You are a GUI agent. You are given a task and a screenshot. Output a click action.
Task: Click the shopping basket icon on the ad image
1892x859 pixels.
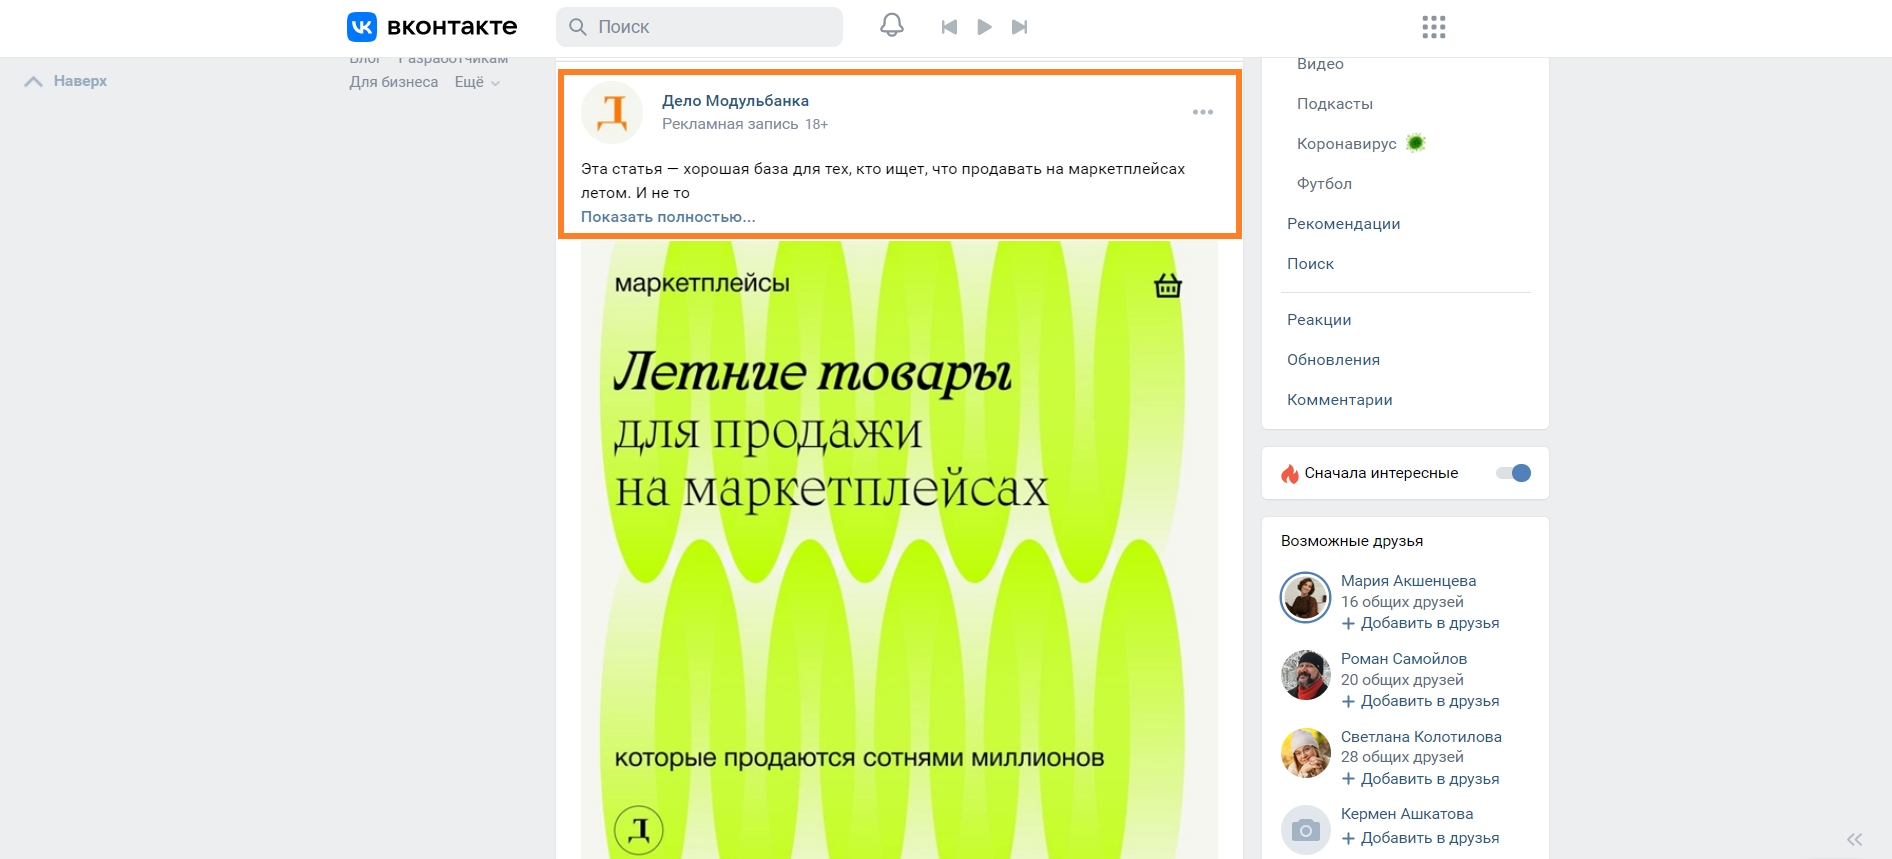1168,285
